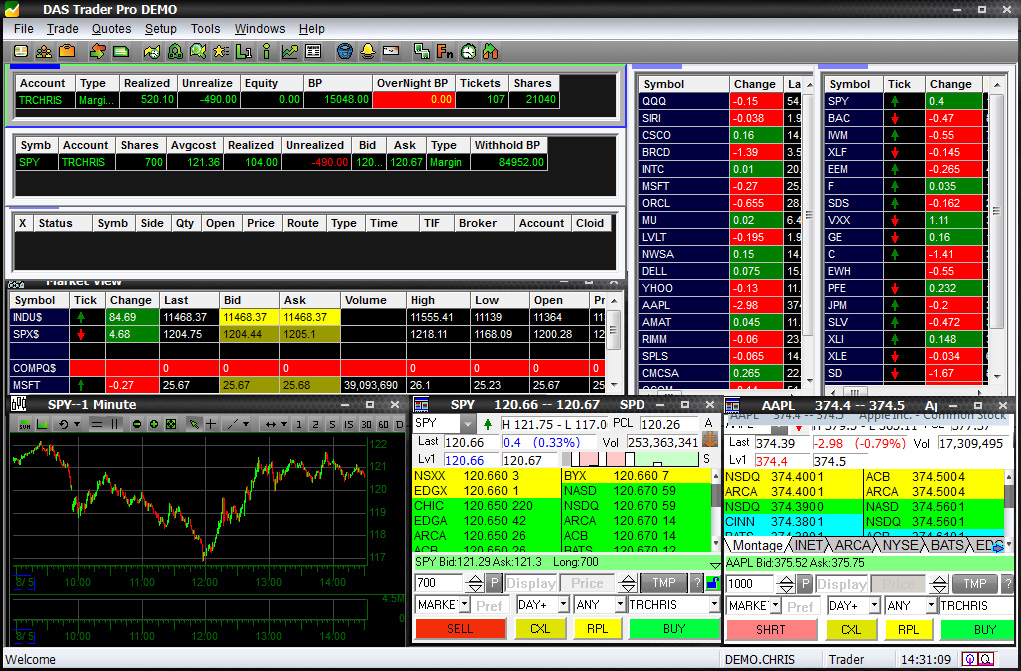
Task: Click the envelope message toolbar icon
Action: 391,51
